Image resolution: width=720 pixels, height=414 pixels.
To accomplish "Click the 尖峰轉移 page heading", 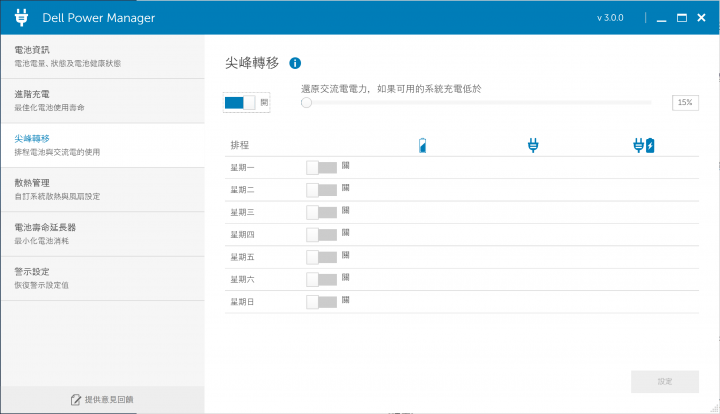I will coord(252,63).
